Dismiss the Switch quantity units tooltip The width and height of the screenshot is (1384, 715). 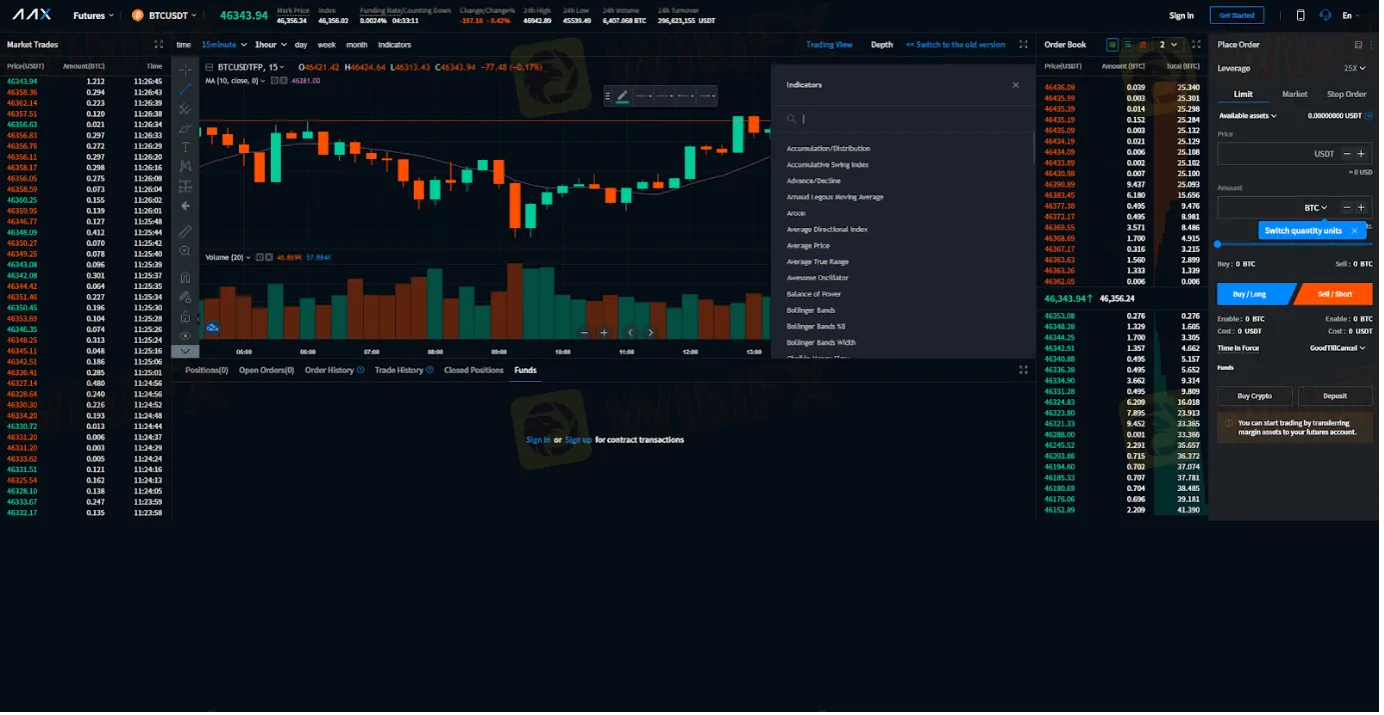[1355, 231]
